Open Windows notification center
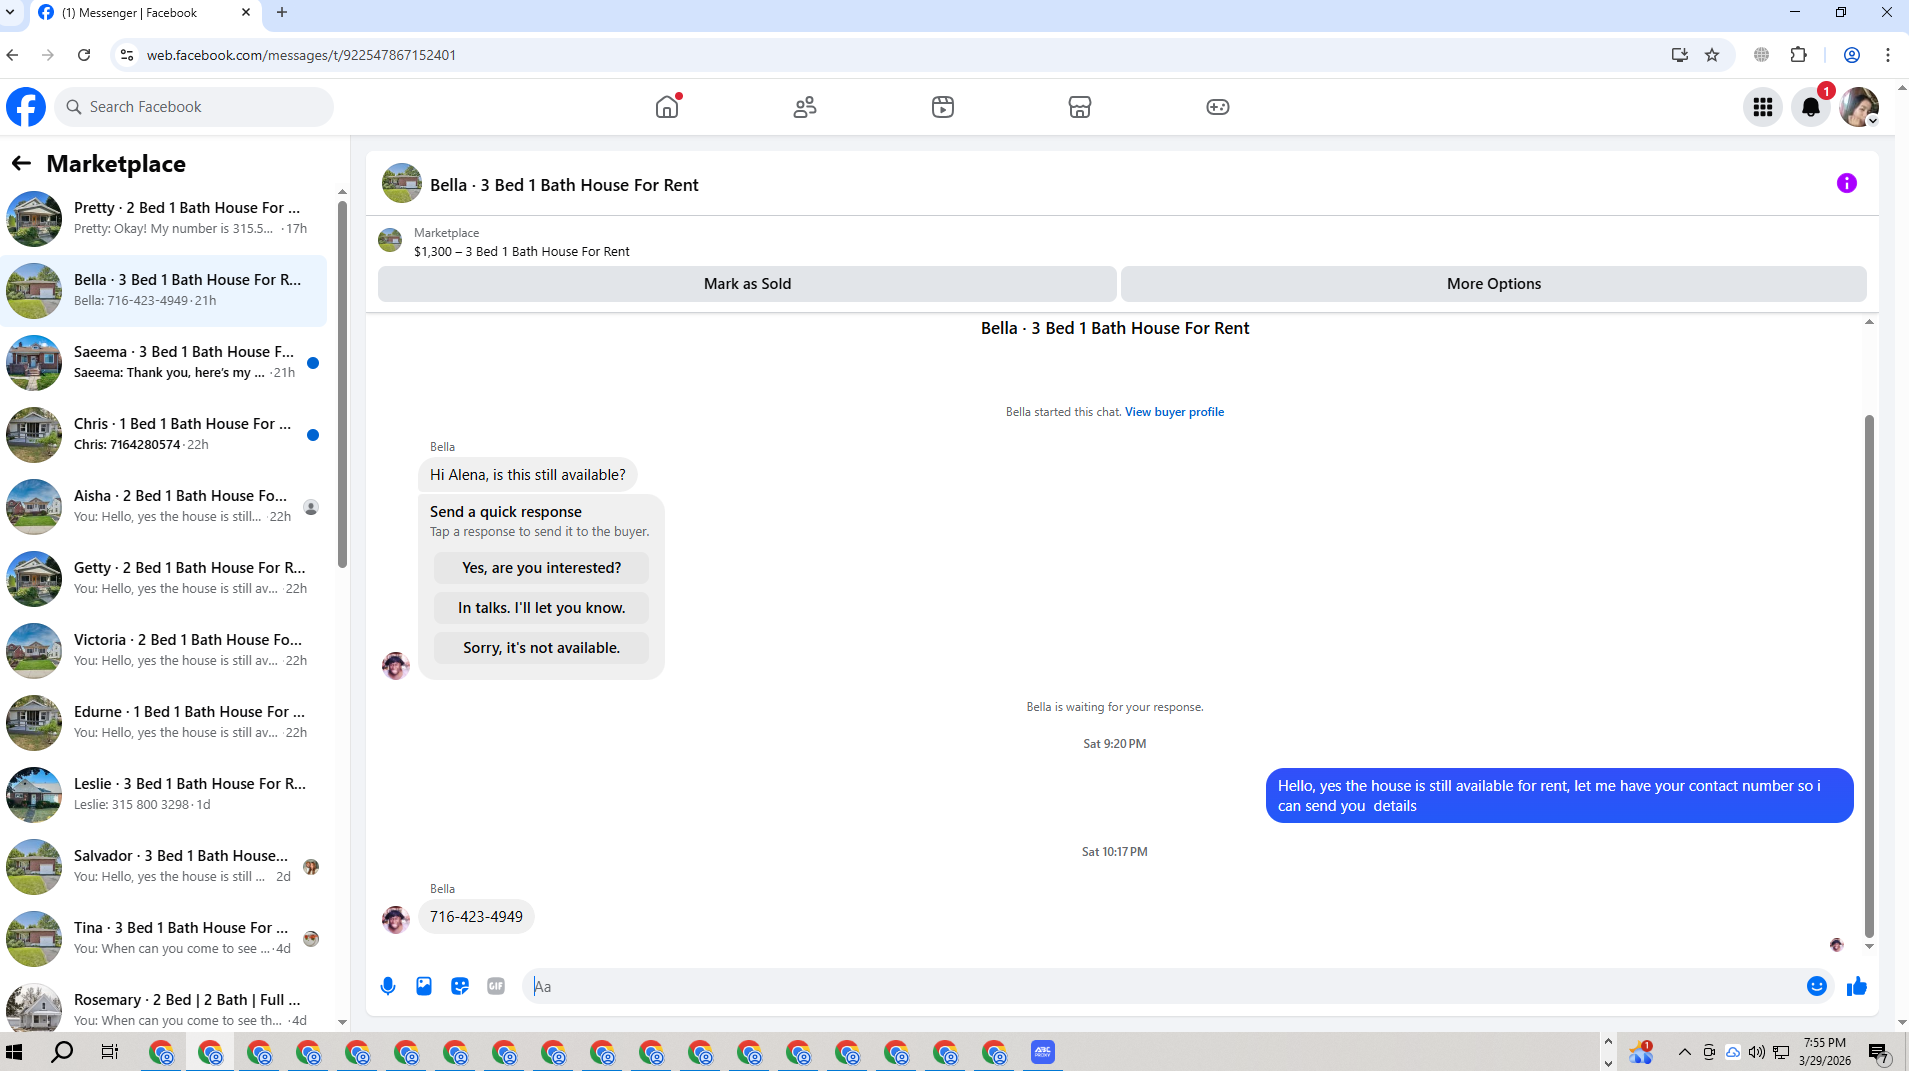 (1879, 1053)
